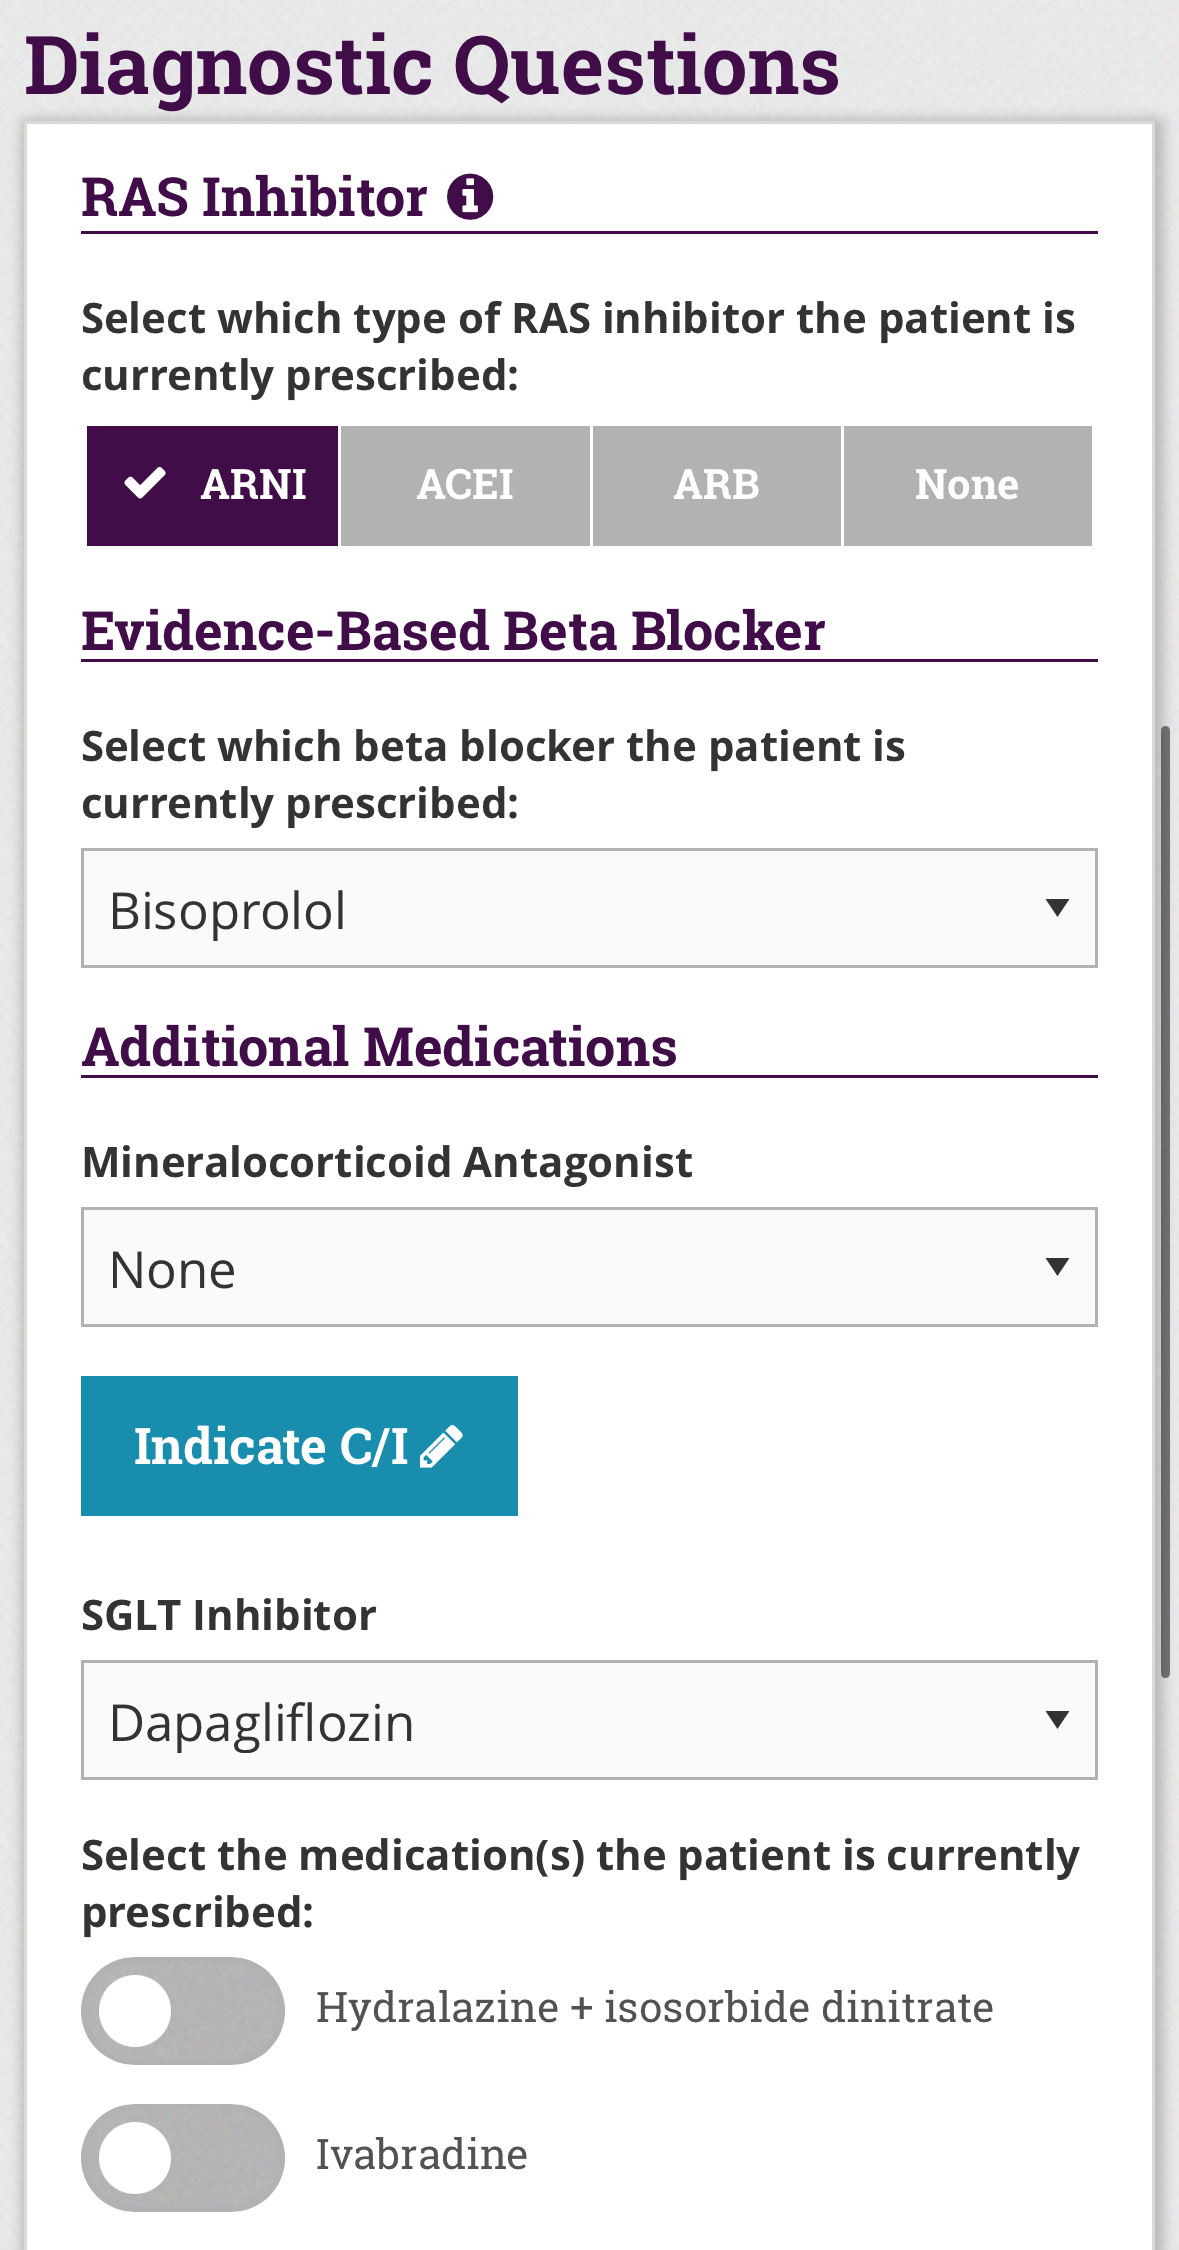This screenshot has height=2250, width=1179.
Task: Click the Hydralazine + isosorbide dinitrate label
Action: tap(654, 2008)
